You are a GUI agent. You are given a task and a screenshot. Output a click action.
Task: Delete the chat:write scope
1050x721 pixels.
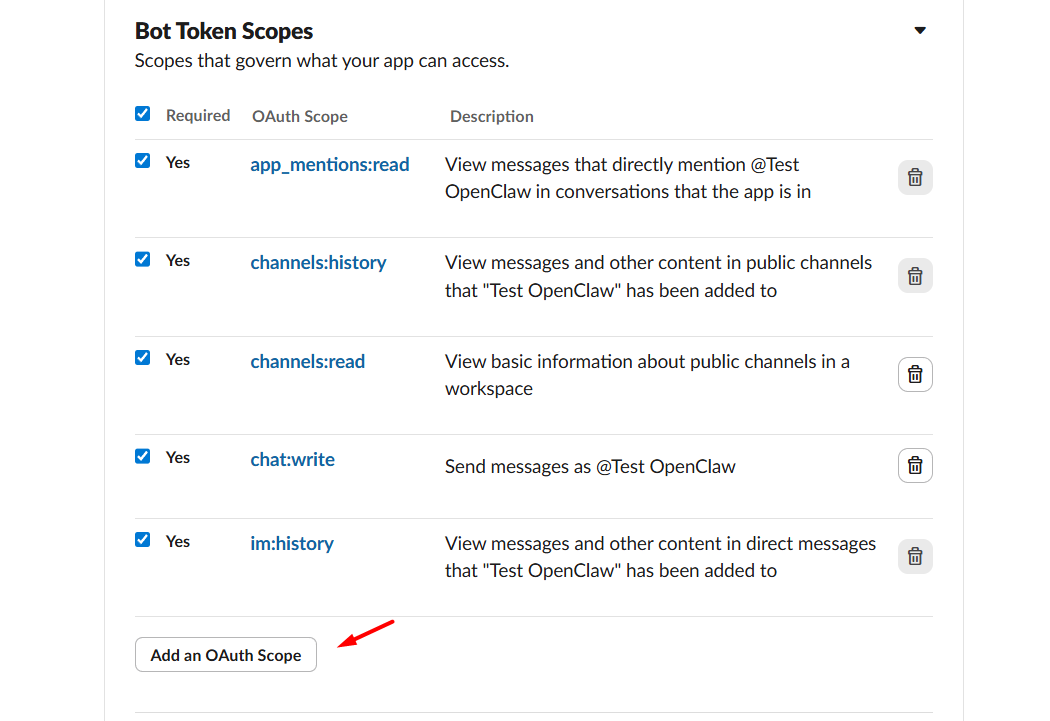pos(915,466)
